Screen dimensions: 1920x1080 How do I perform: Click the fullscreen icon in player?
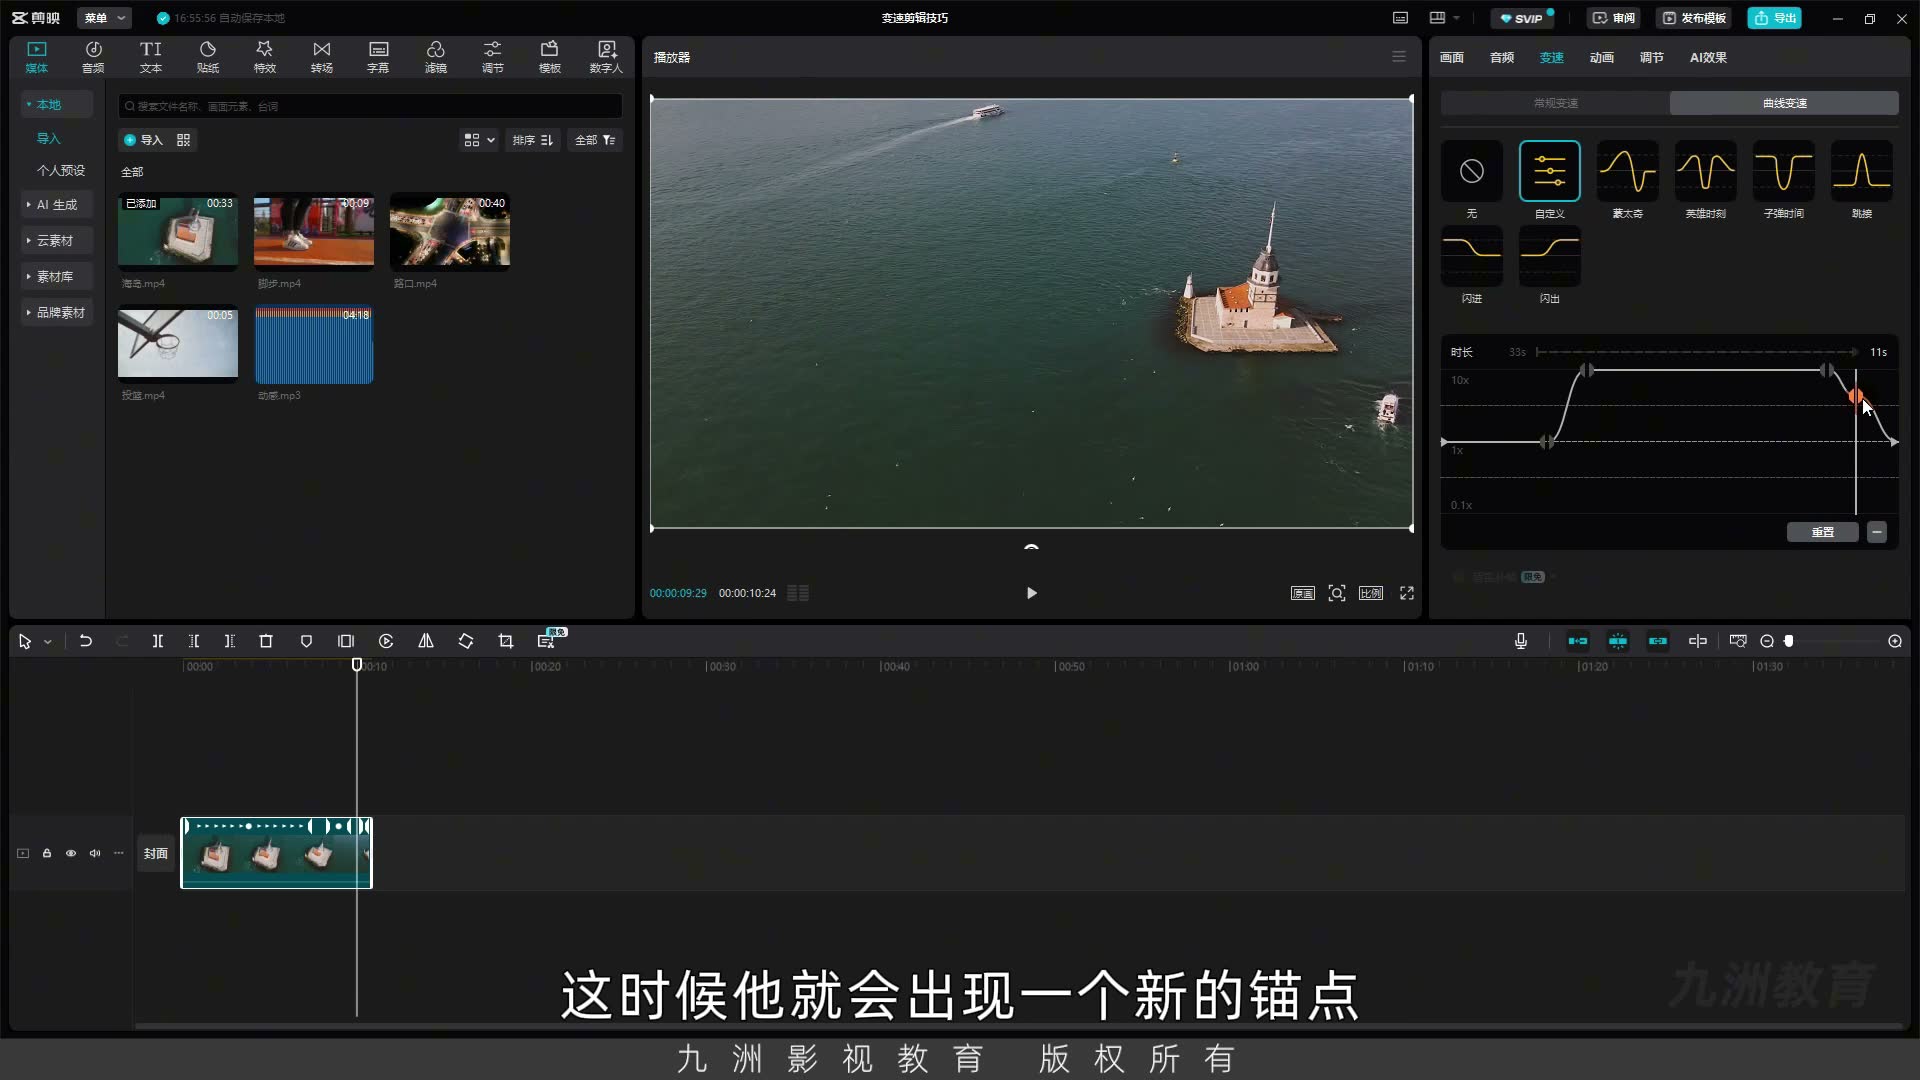coord(1407,593)
